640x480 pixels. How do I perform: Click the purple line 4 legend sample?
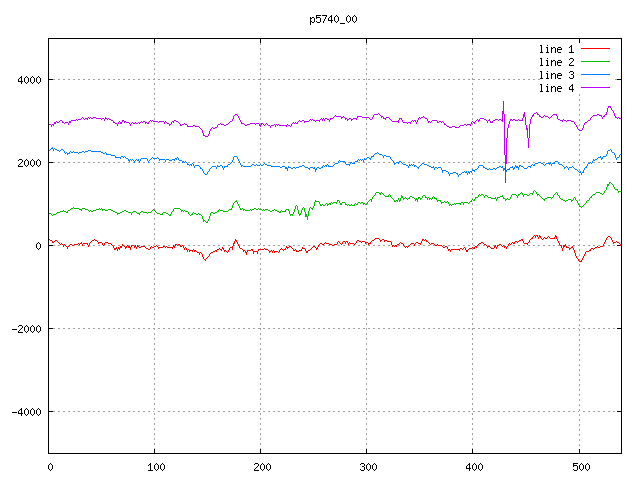click(x=595, y=88)
